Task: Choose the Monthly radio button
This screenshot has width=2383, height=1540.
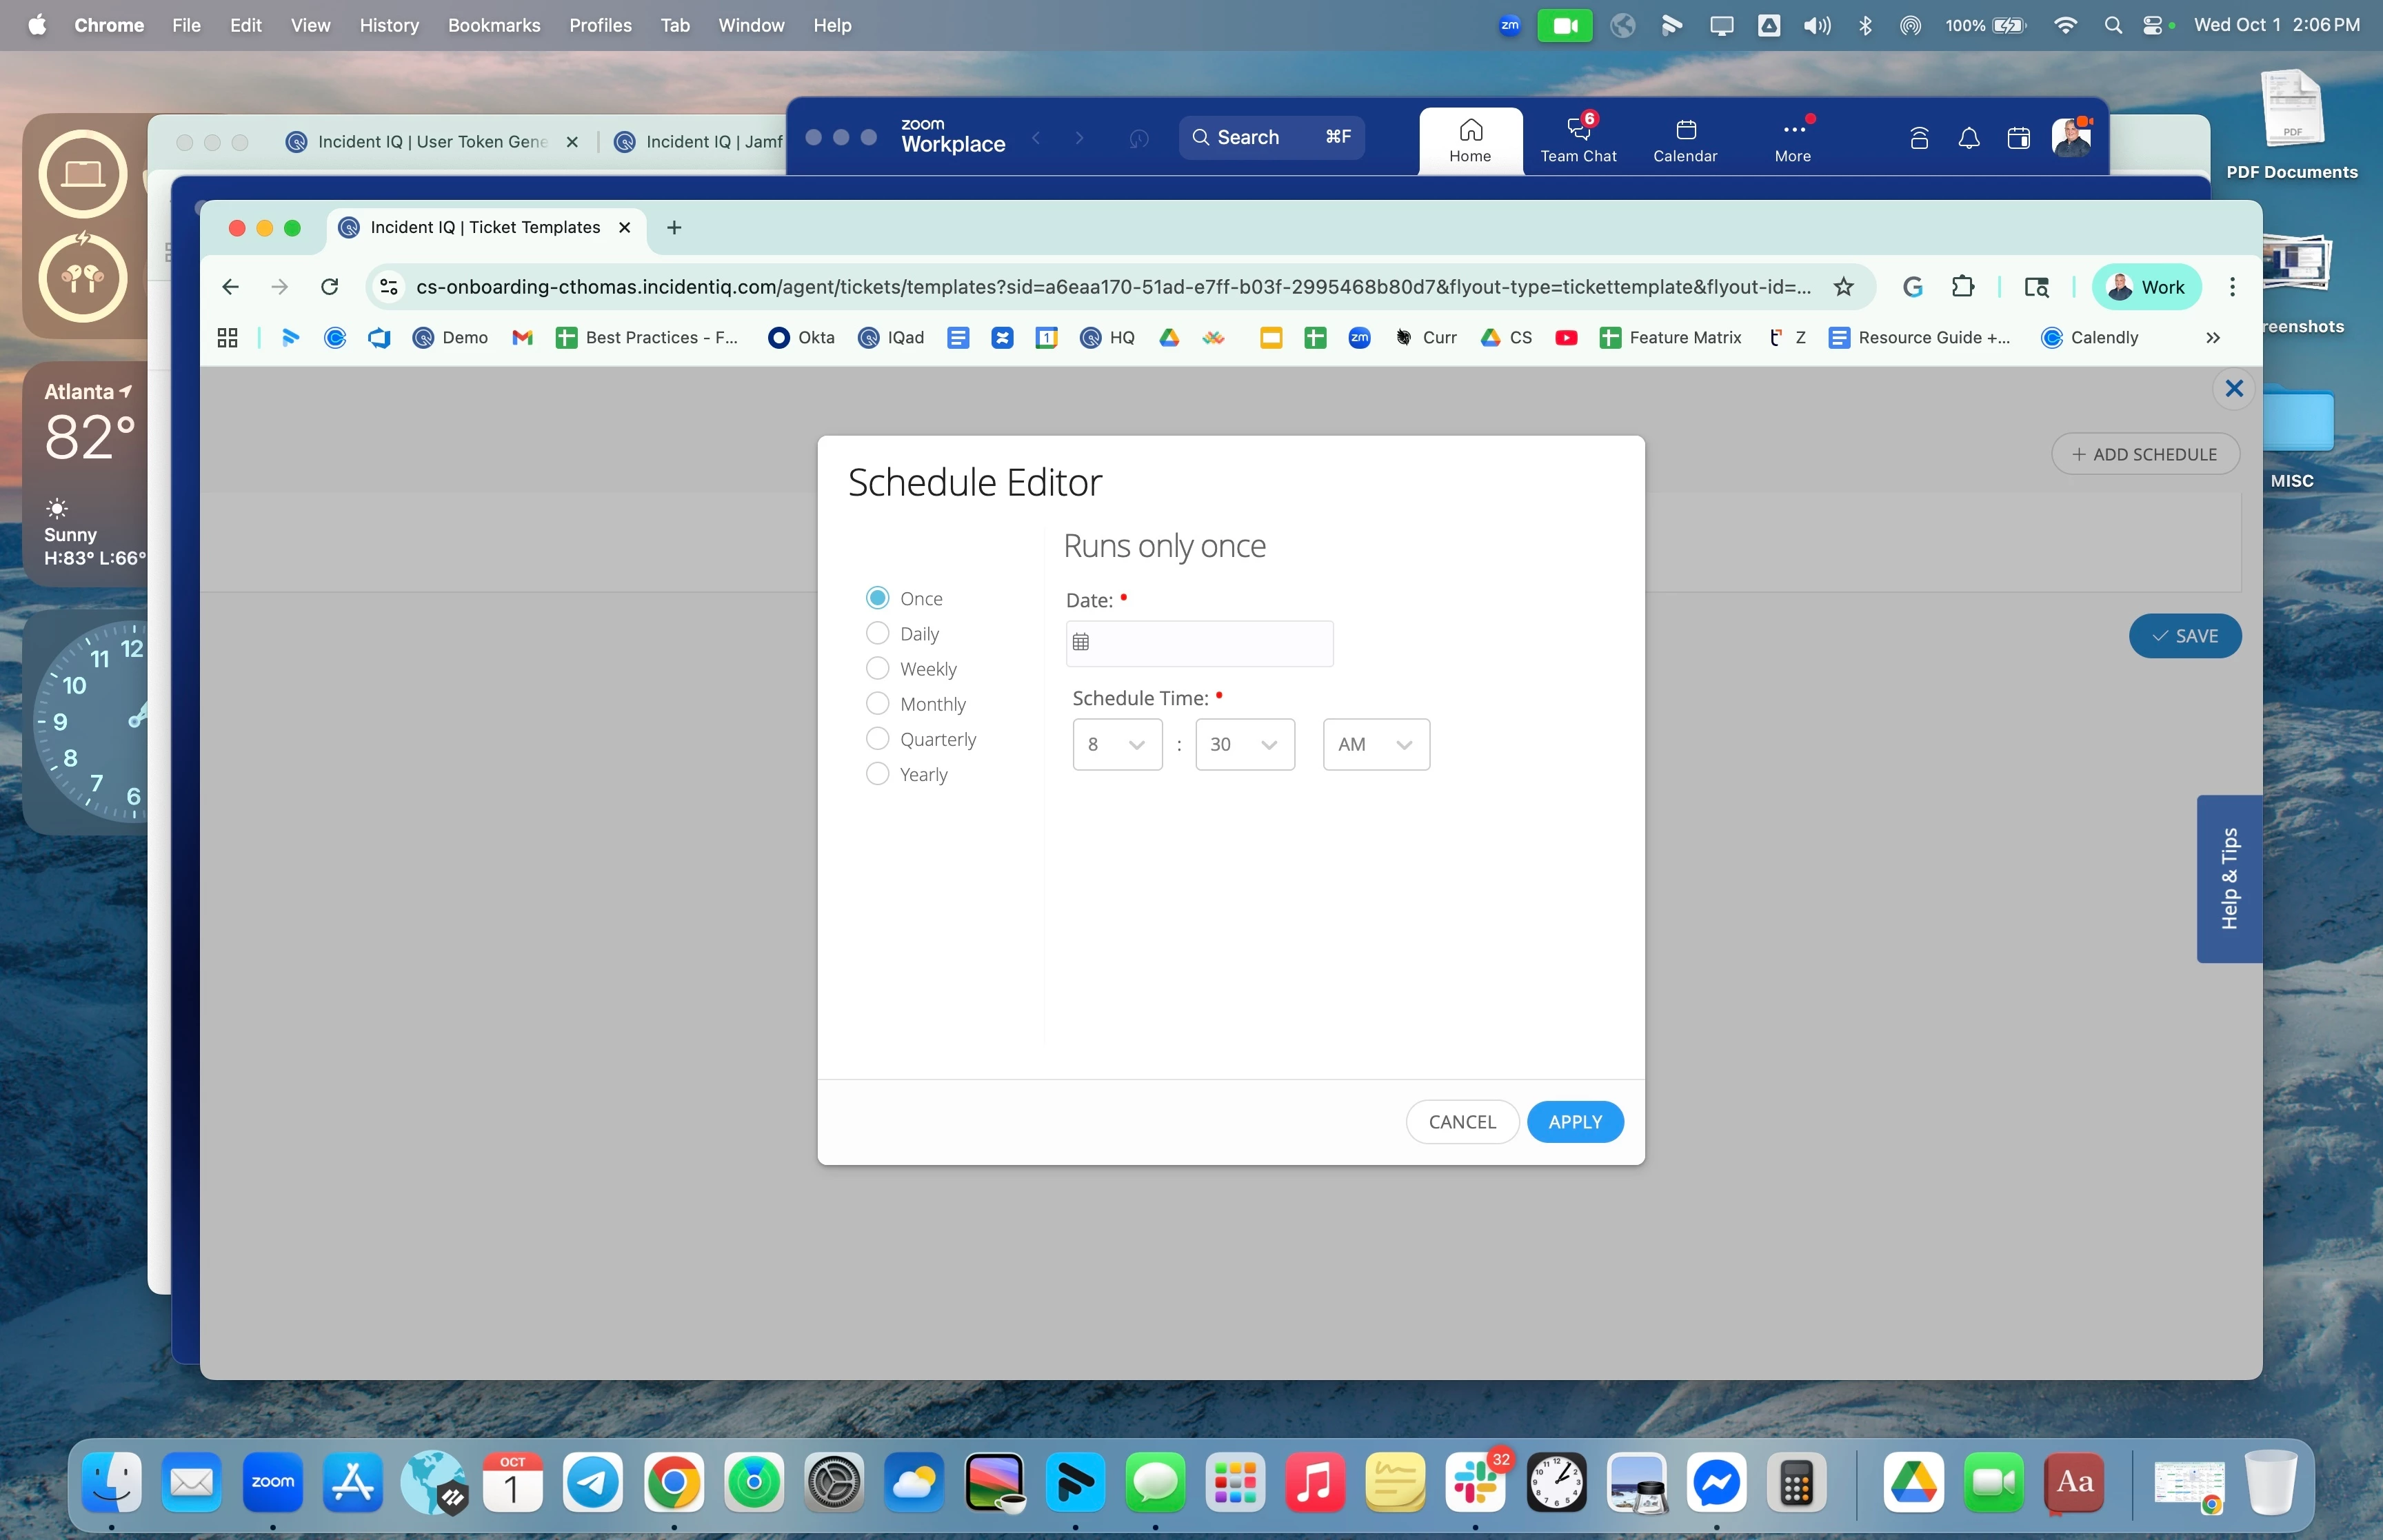Action: [x=877, y=703]
